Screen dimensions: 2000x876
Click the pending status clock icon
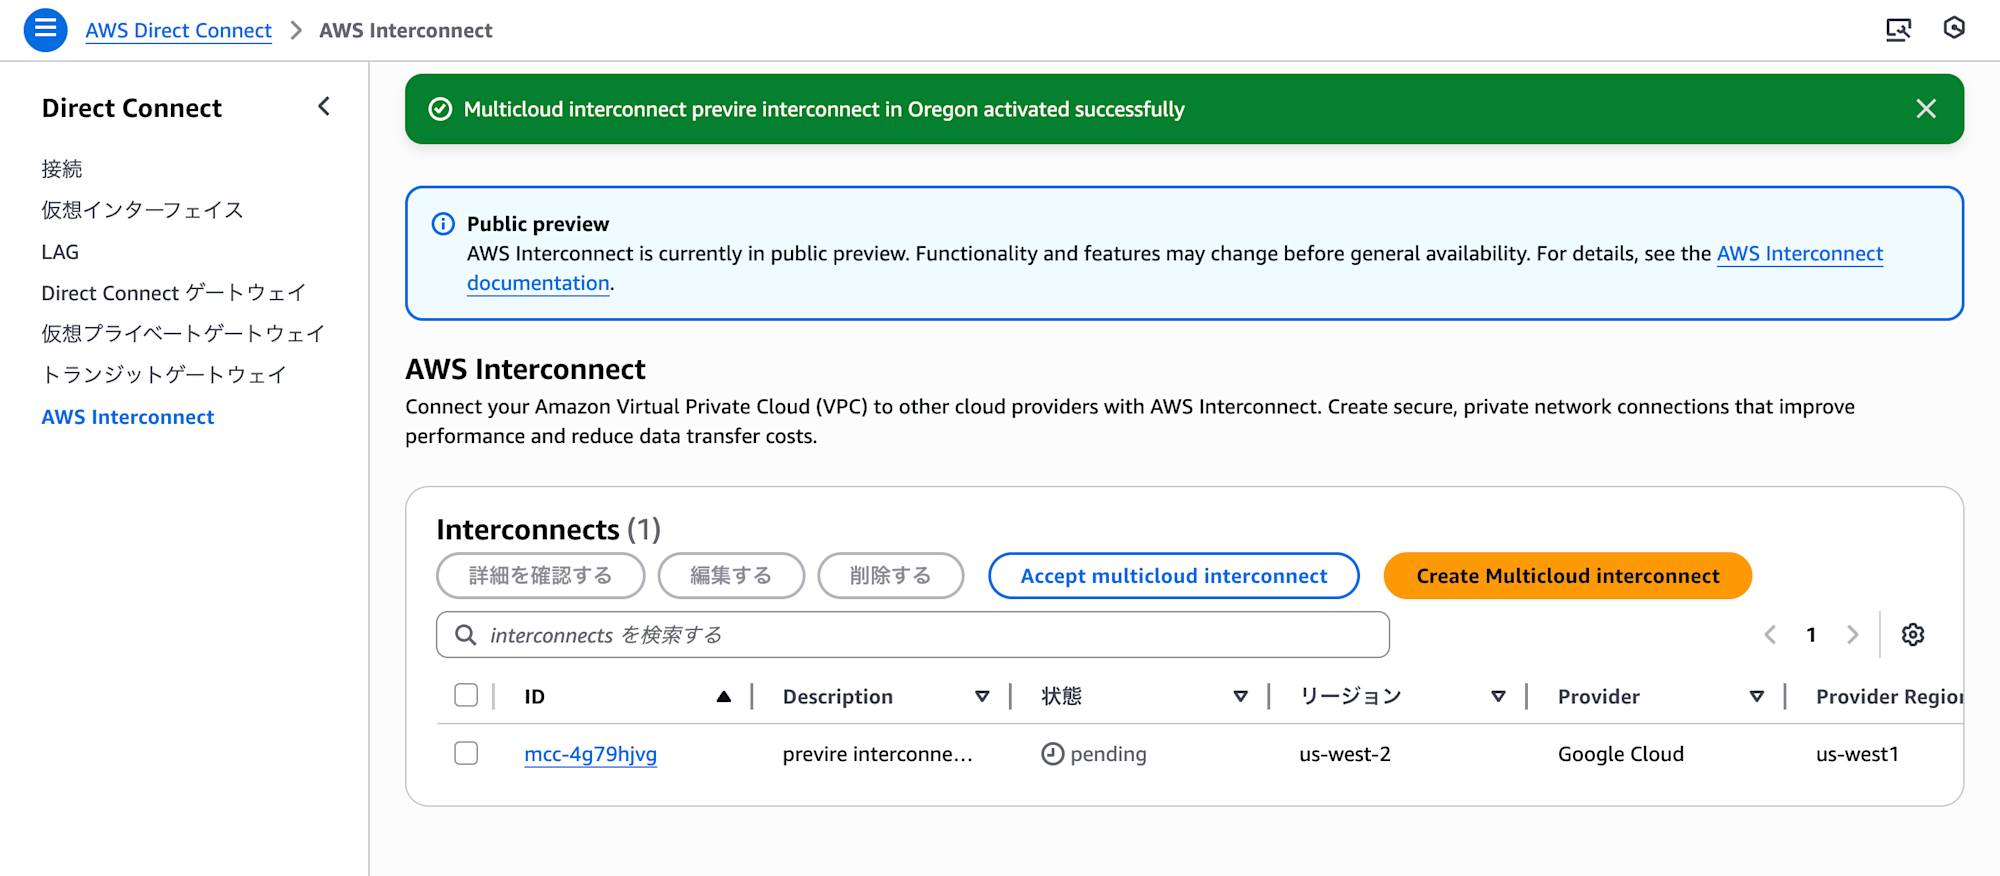click(1052, 754)
